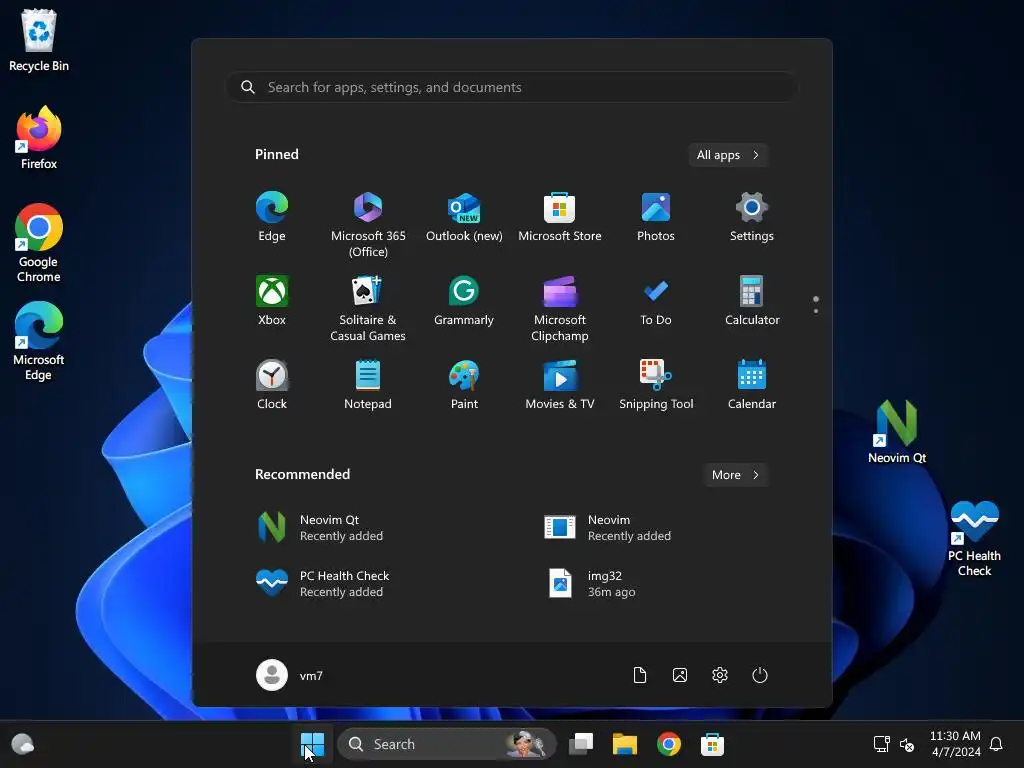Select PC Health Check desktop shortcut
Viewport: 1024px width, 768px height.
coord(974,538)
